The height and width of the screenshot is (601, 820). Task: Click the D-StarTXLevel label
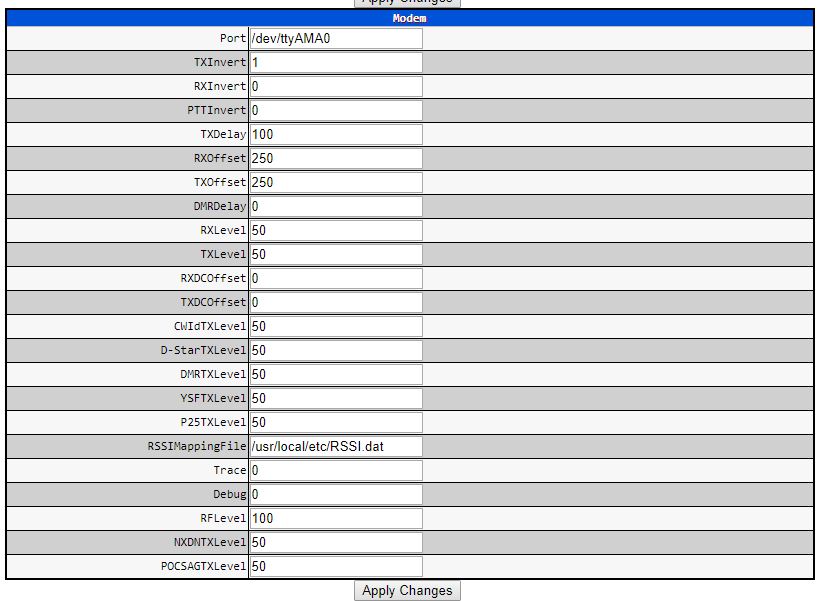pos(203,350)
